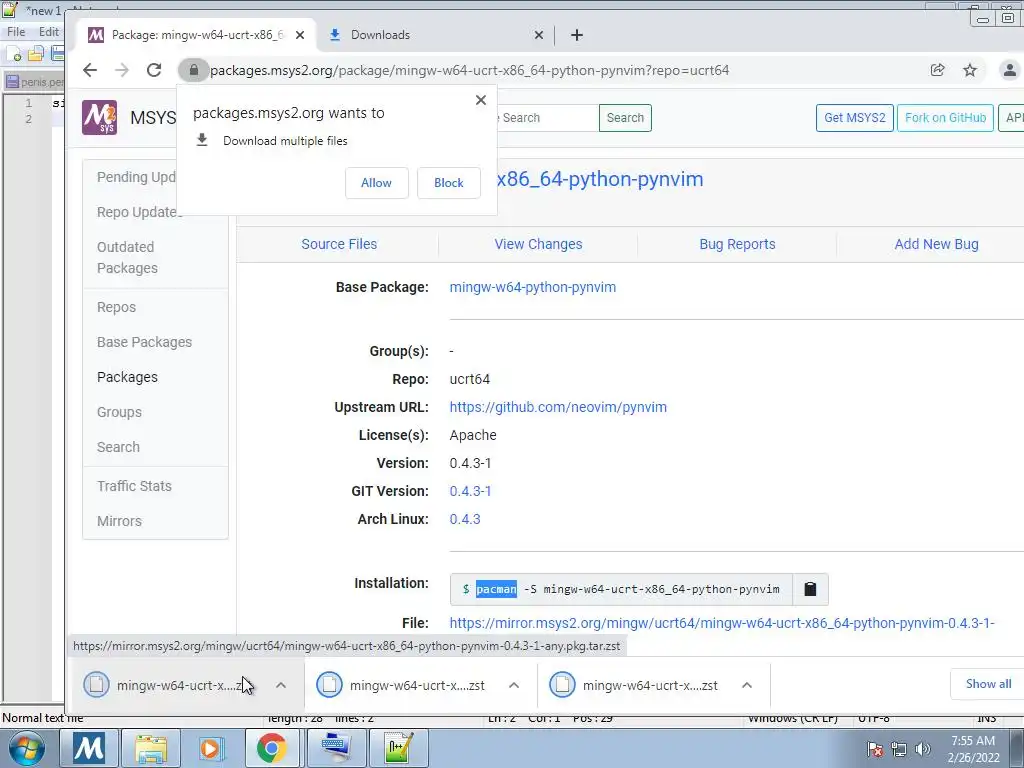Bookmark this page with star icon
1024x768 pixels.
point(970,70)
